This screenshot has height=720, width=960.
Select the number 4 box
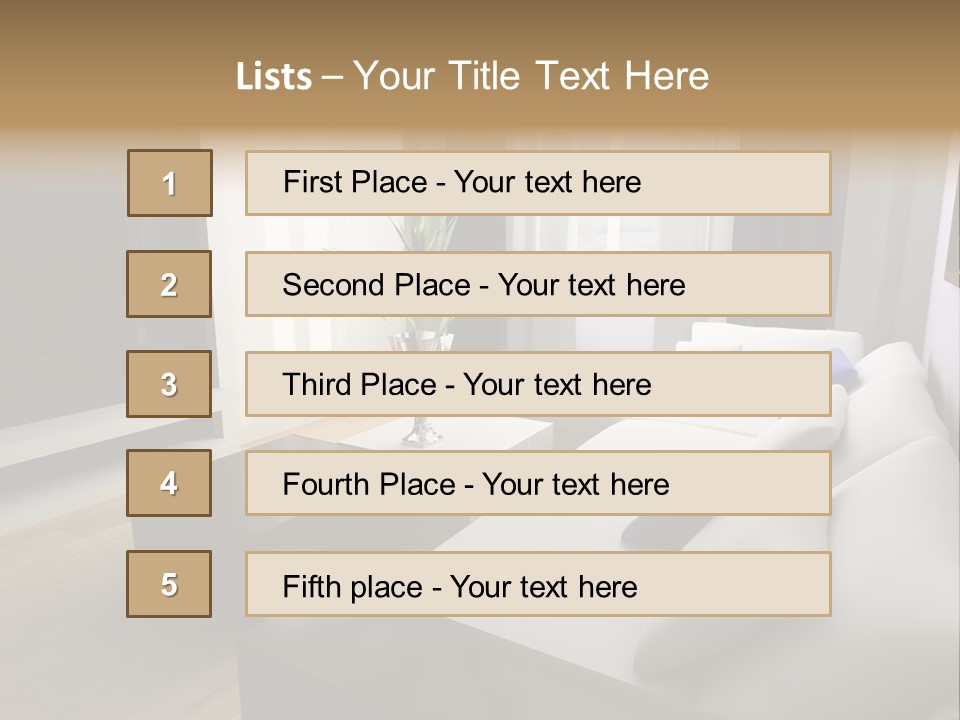[x=169, y=483]
